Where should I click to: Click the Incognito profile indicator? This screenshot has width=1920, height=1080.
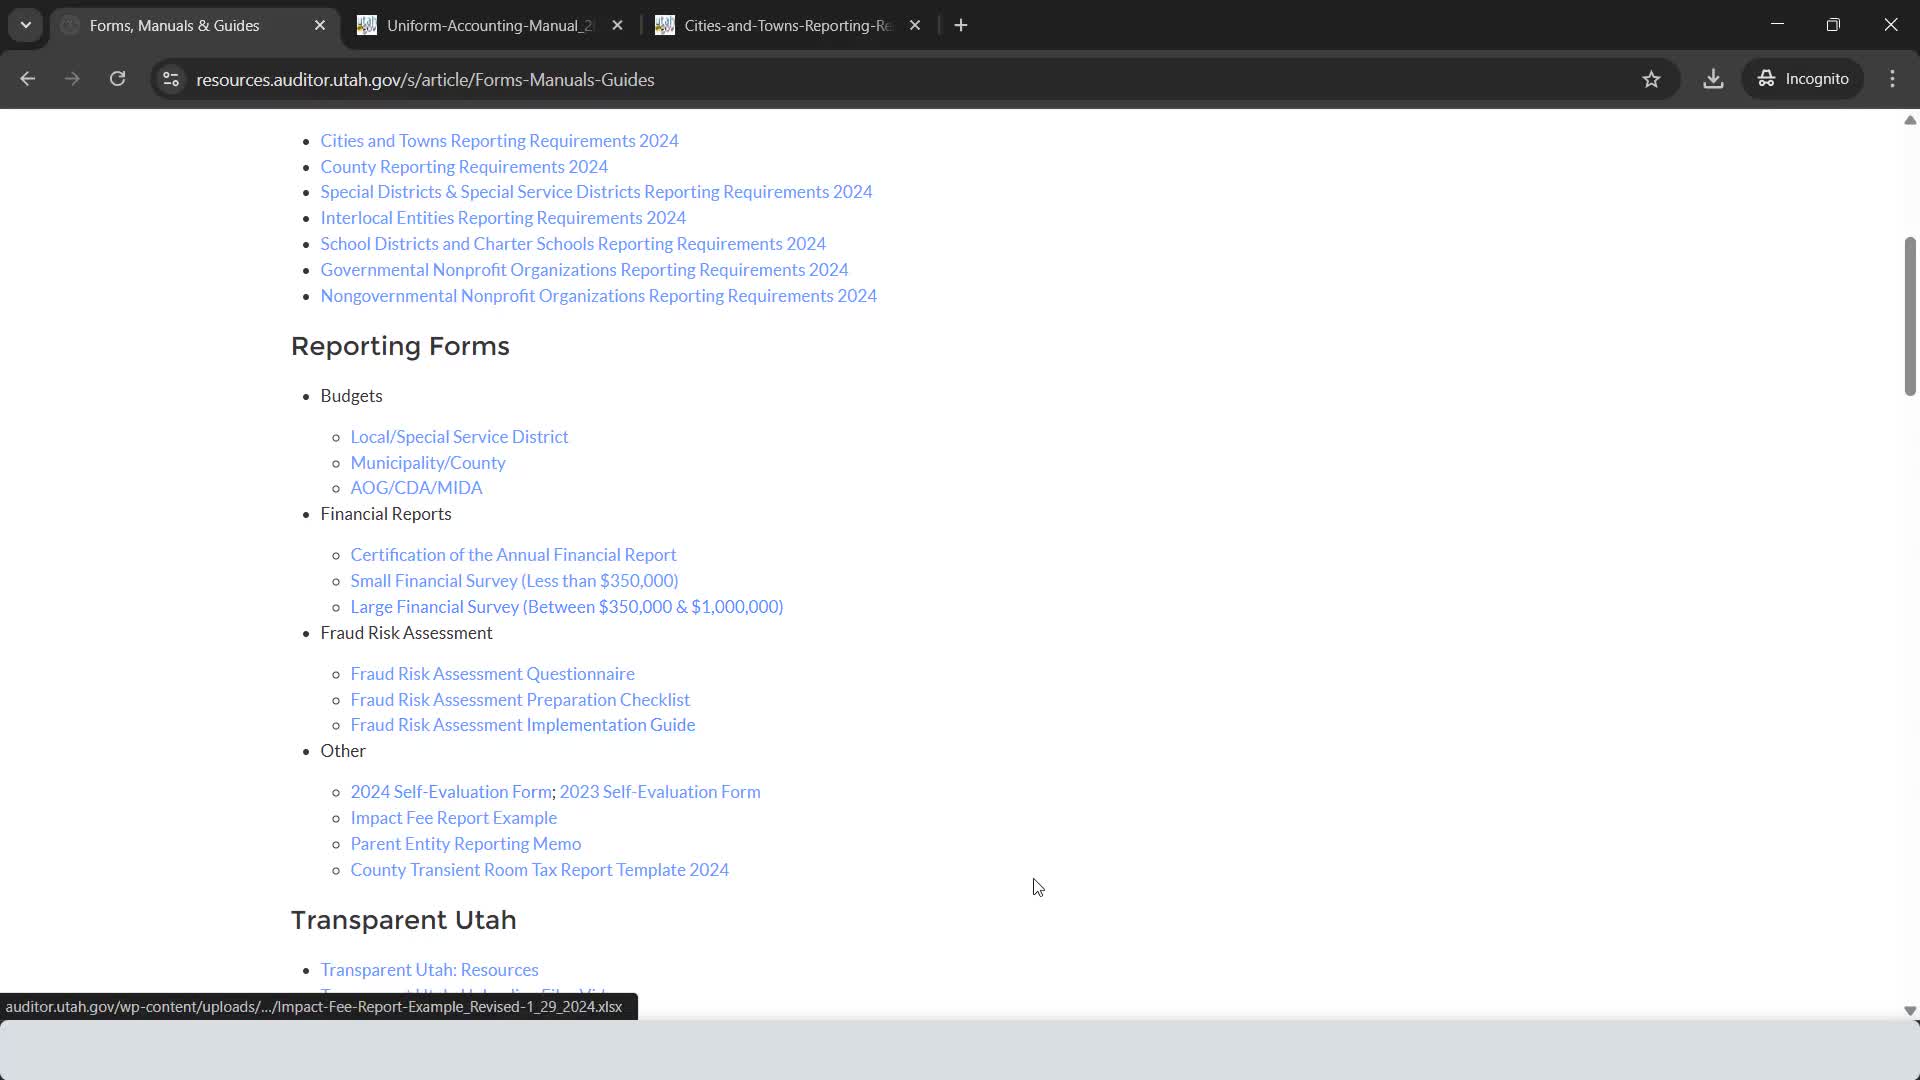click(1803, 79)
